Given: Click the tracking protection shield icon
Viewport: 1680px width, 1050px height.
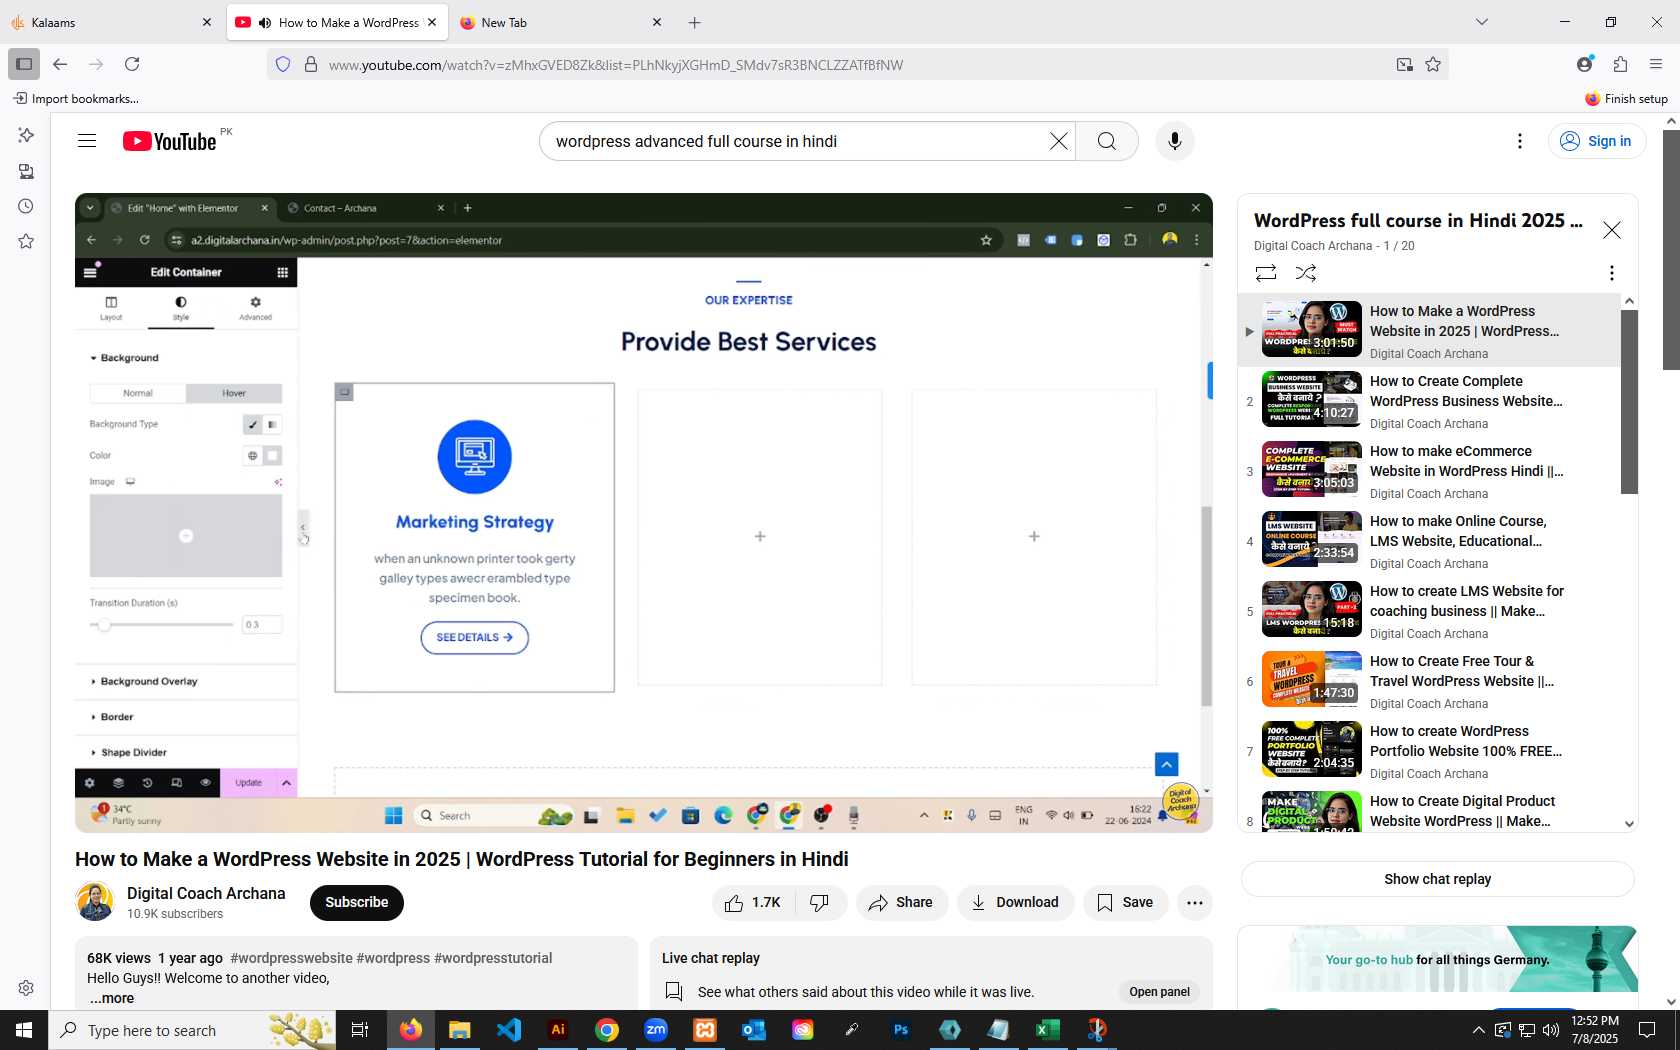Looking at the screenshot, I should 283,64.
